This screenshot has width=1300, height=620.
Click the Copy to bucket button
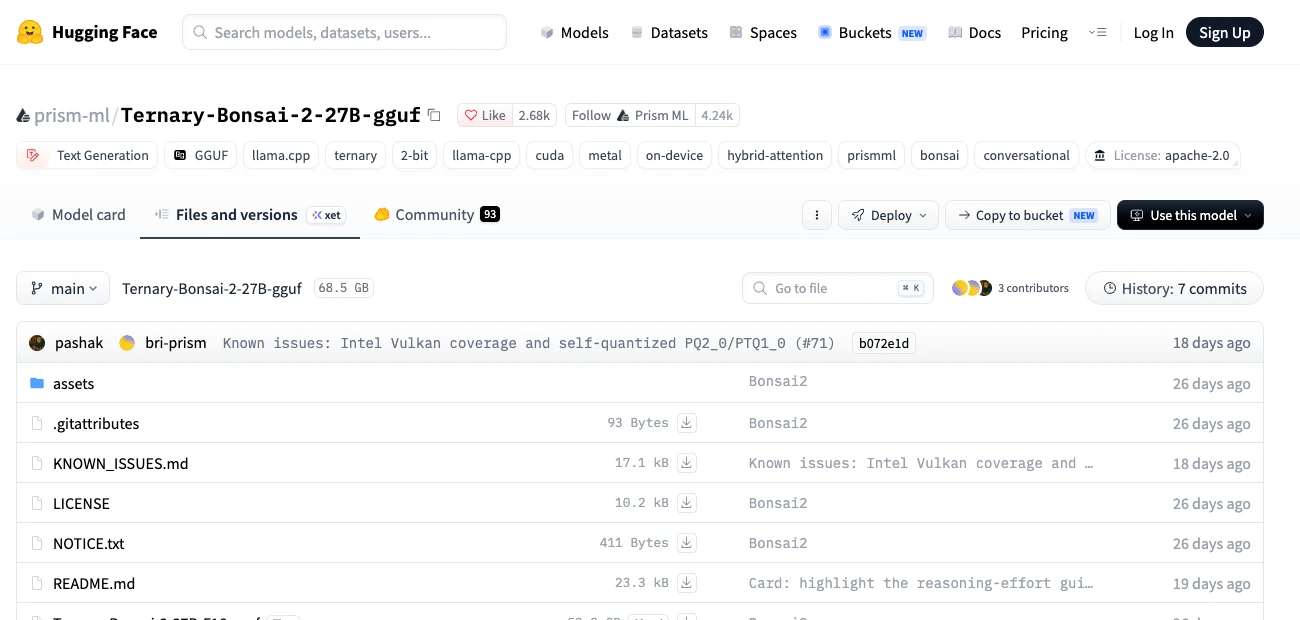click(x=1028, y=215)
